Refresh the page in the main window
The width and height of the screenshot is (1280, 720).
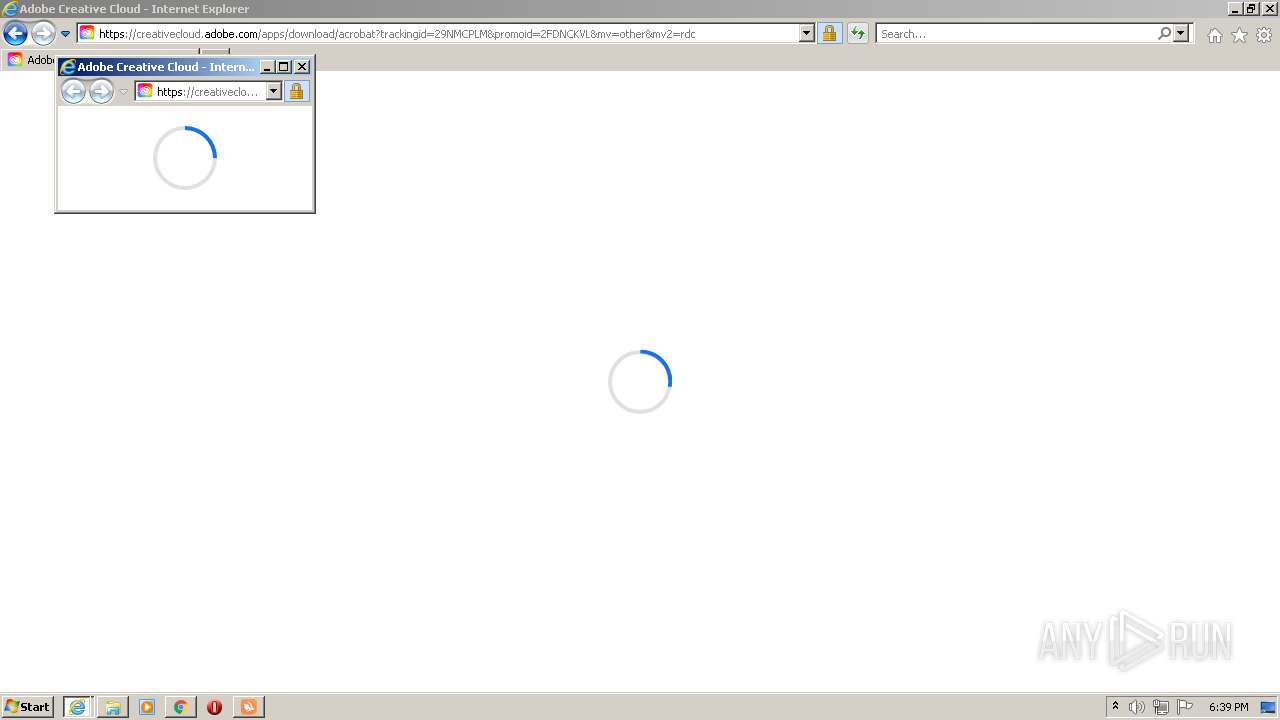pos(858,34)
